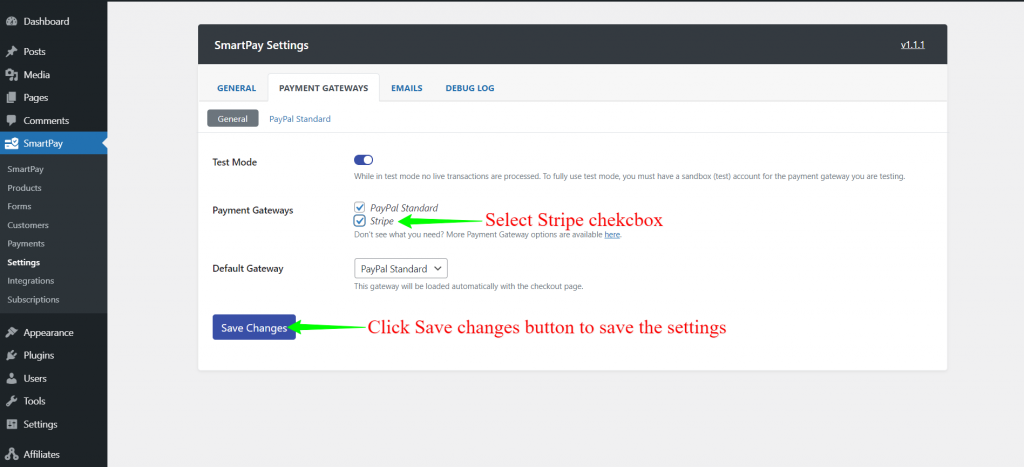Toggle the Test Mode switch
1024x467 pixels.
pyautogui.click(x=363, y=160)
